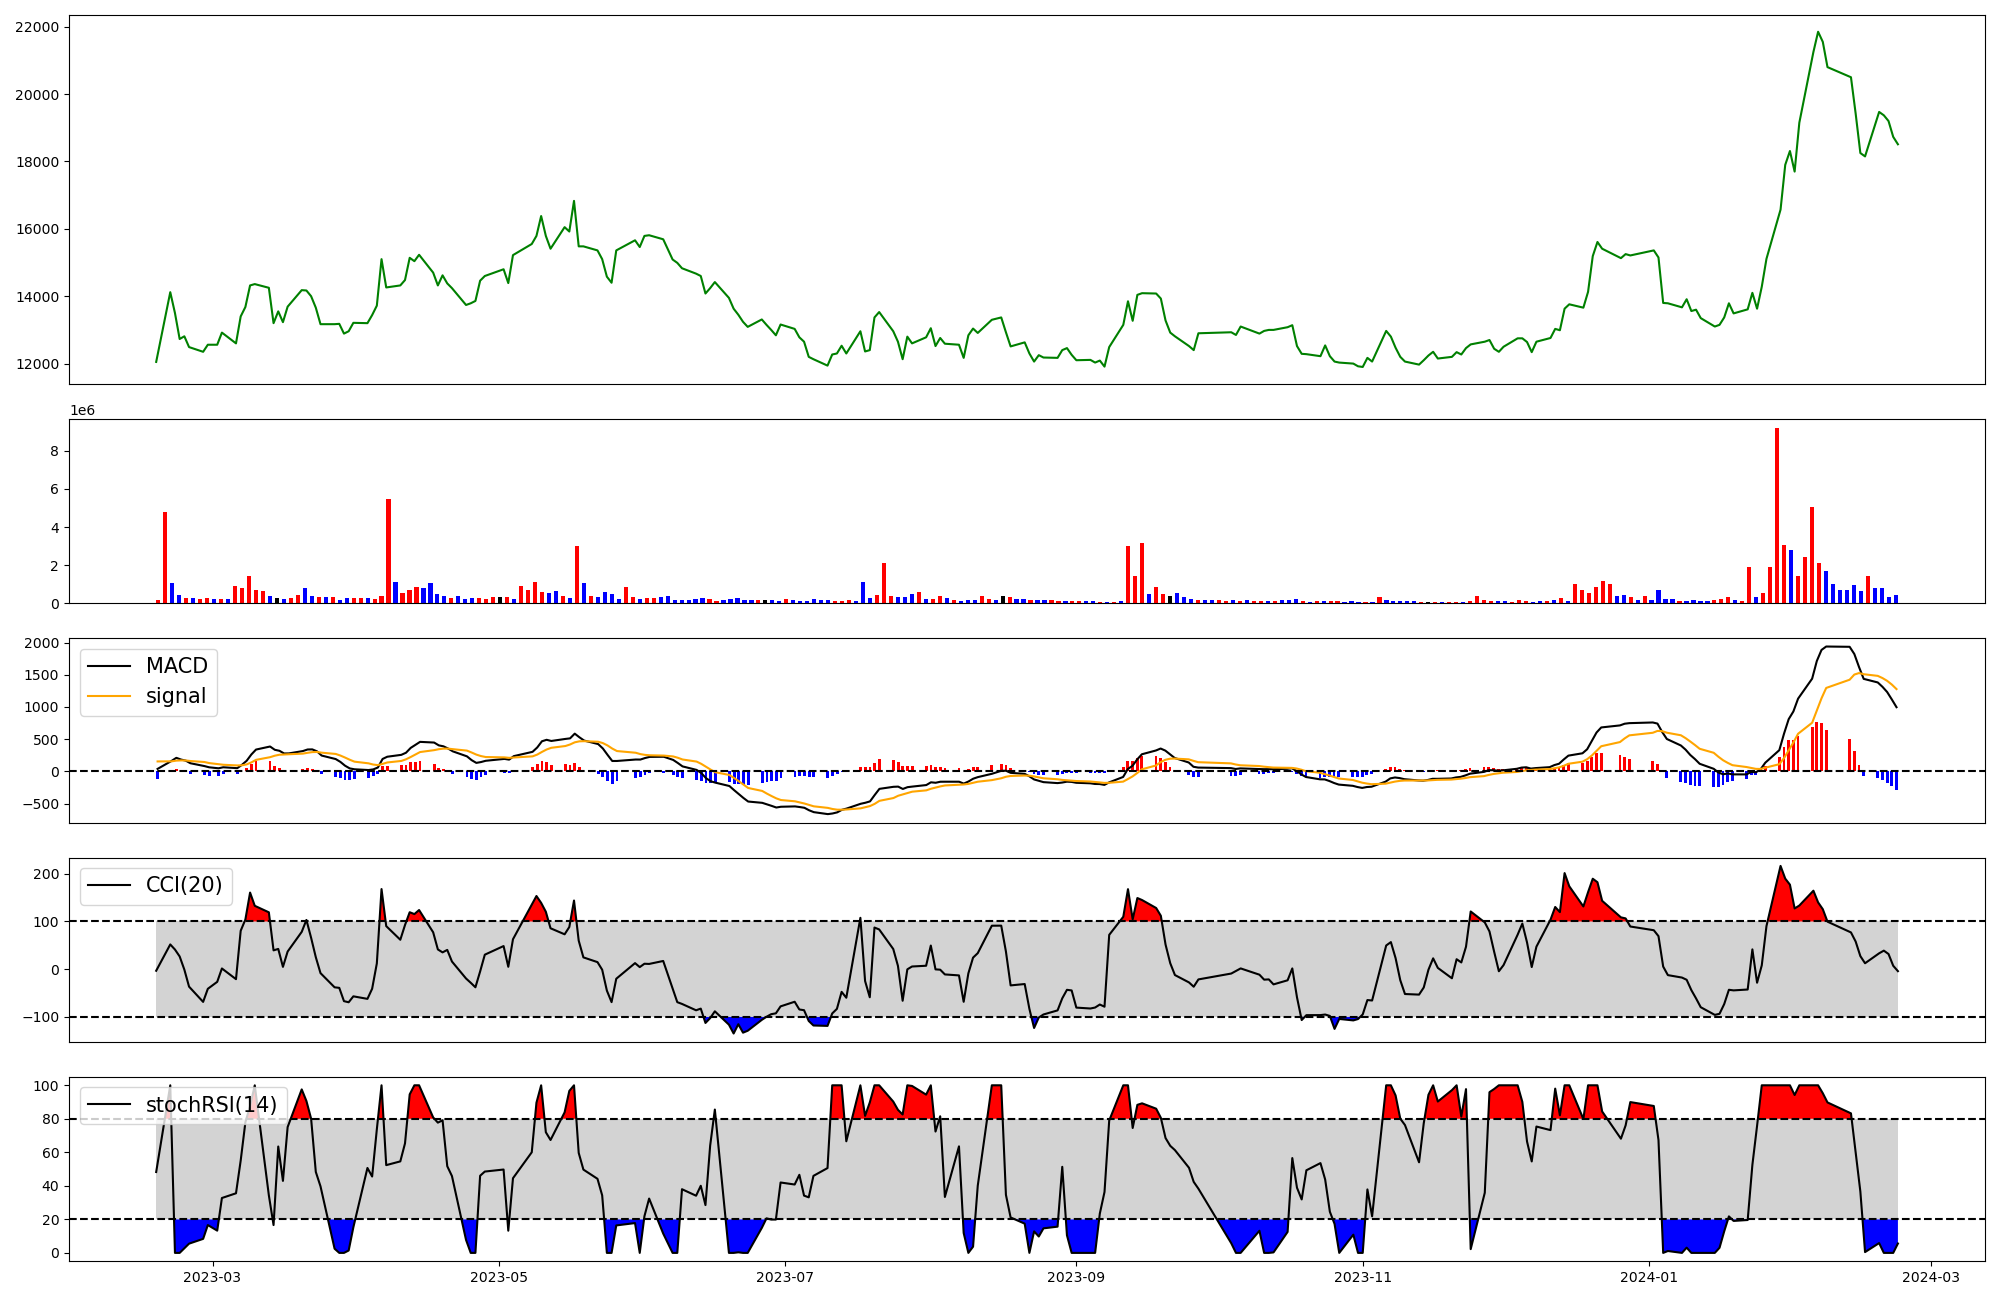Click the 2023-07 x-axis date label
Image resolution: width=2000 pixels, height=1300 pixels.
[x=785, y=1277]
